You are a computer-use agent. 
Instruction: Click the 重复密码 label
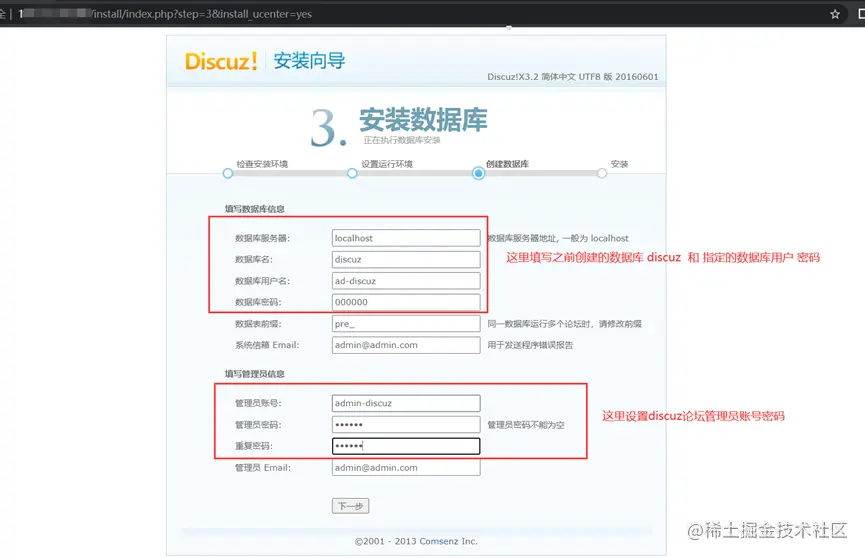254,446
